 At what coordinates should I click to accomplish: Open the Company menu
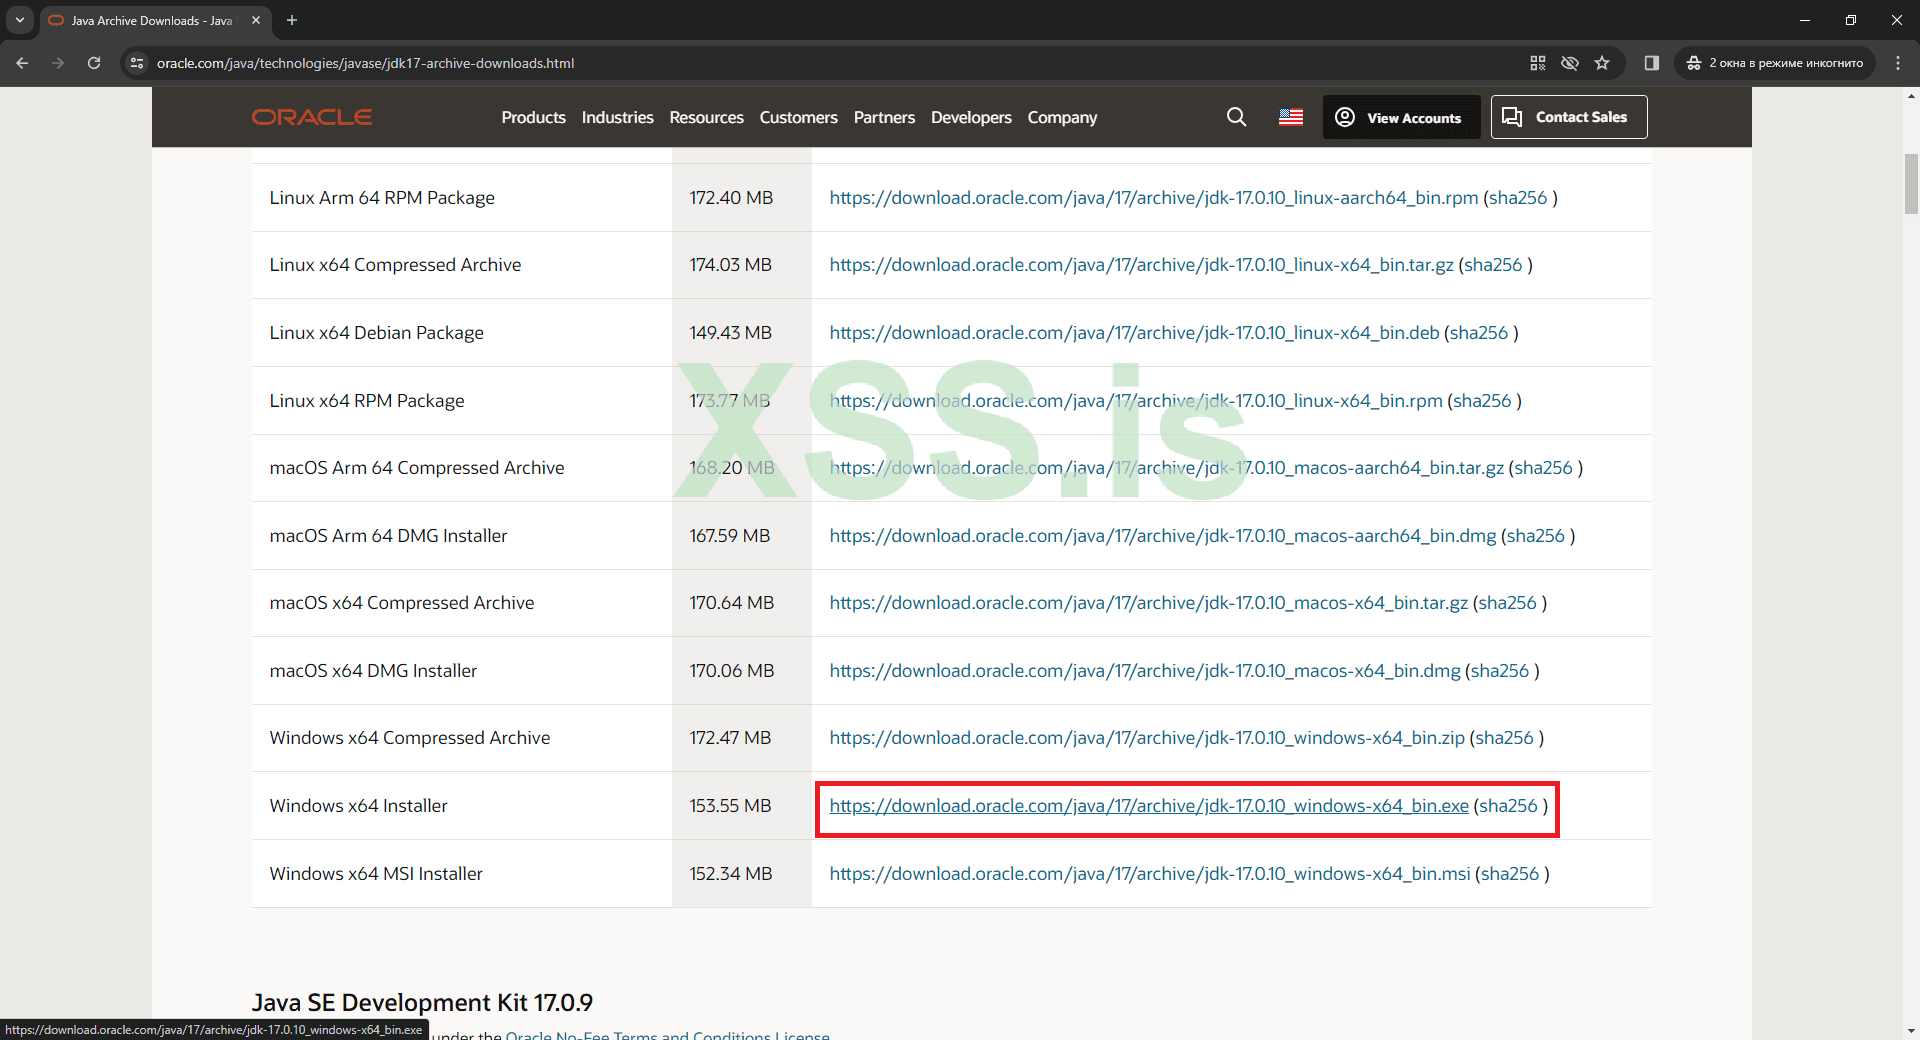pos(1063,117)
